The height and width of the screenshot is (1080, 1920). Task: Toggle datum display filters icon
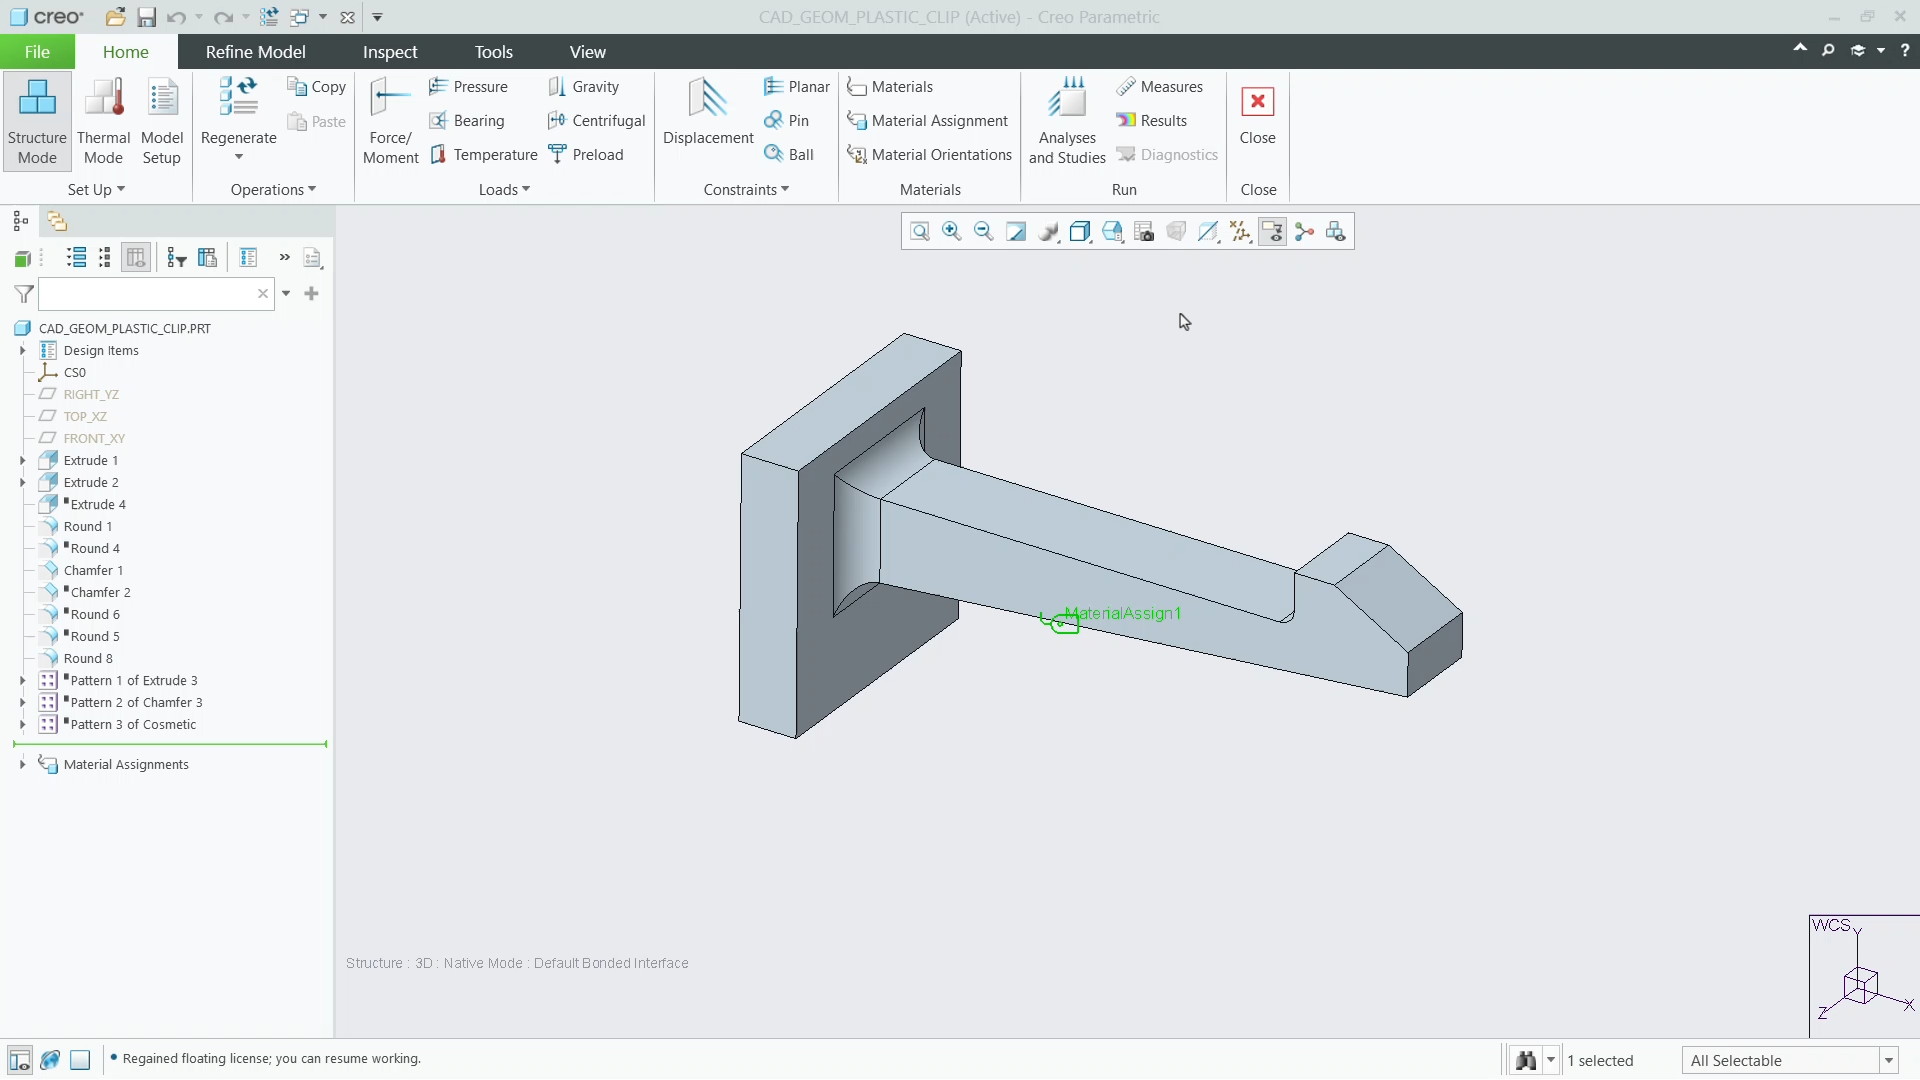tap(1240, 232)
